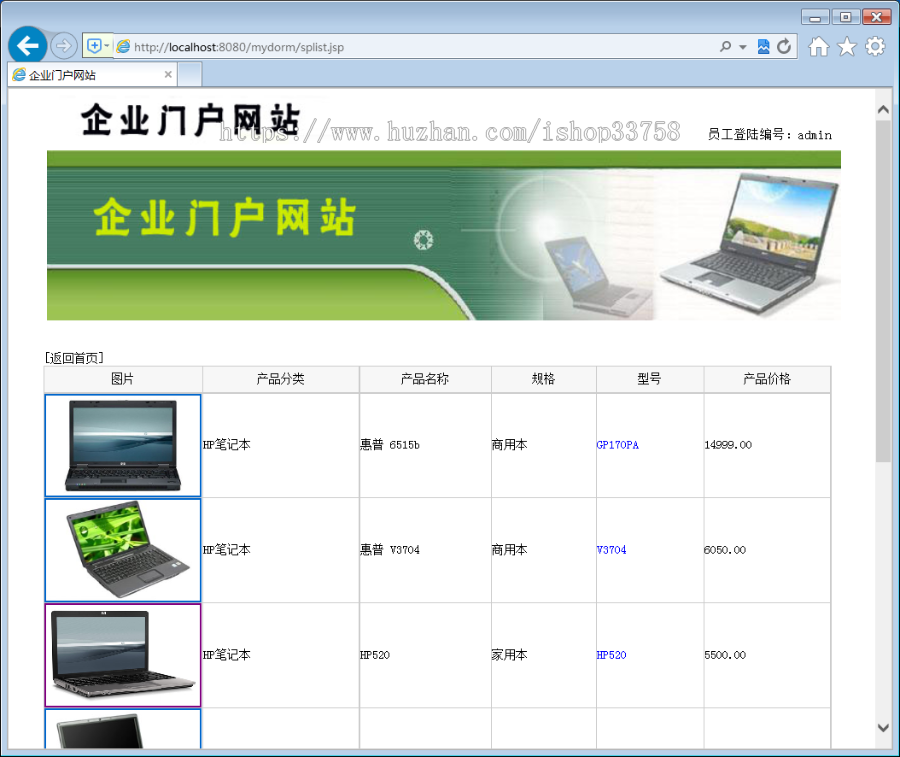
Task: Select the 企业门户网站 browser tab
Action: [x=85, y=73]
